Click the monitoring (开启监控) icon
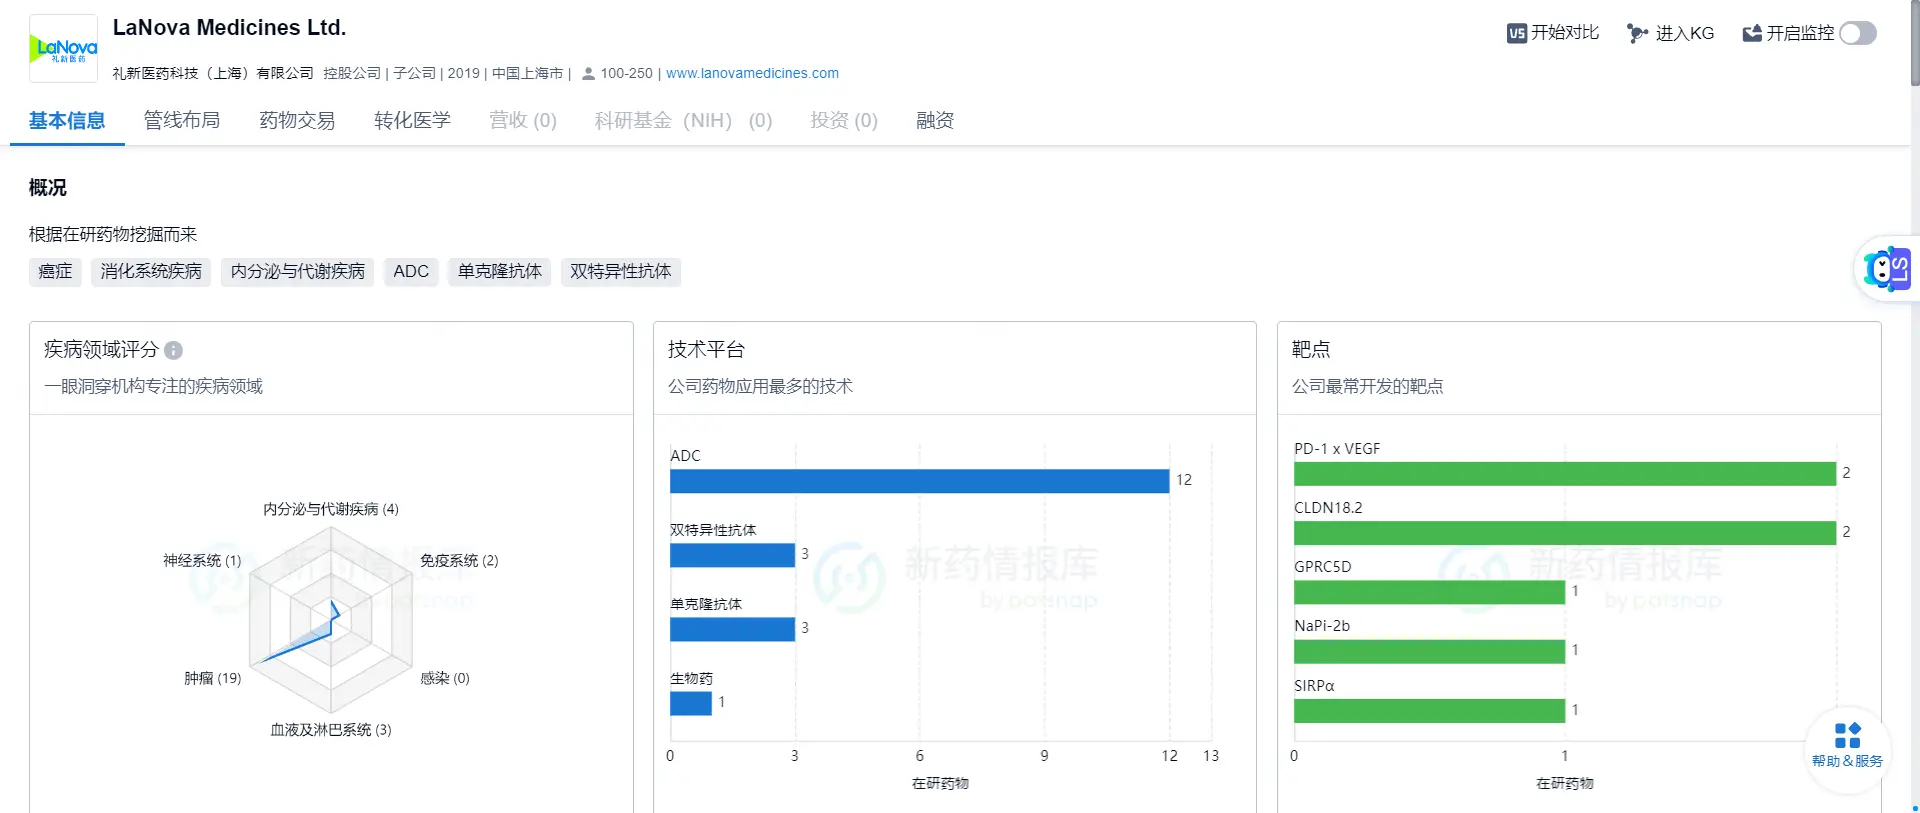1920x813 pixels. point(1751,33)
